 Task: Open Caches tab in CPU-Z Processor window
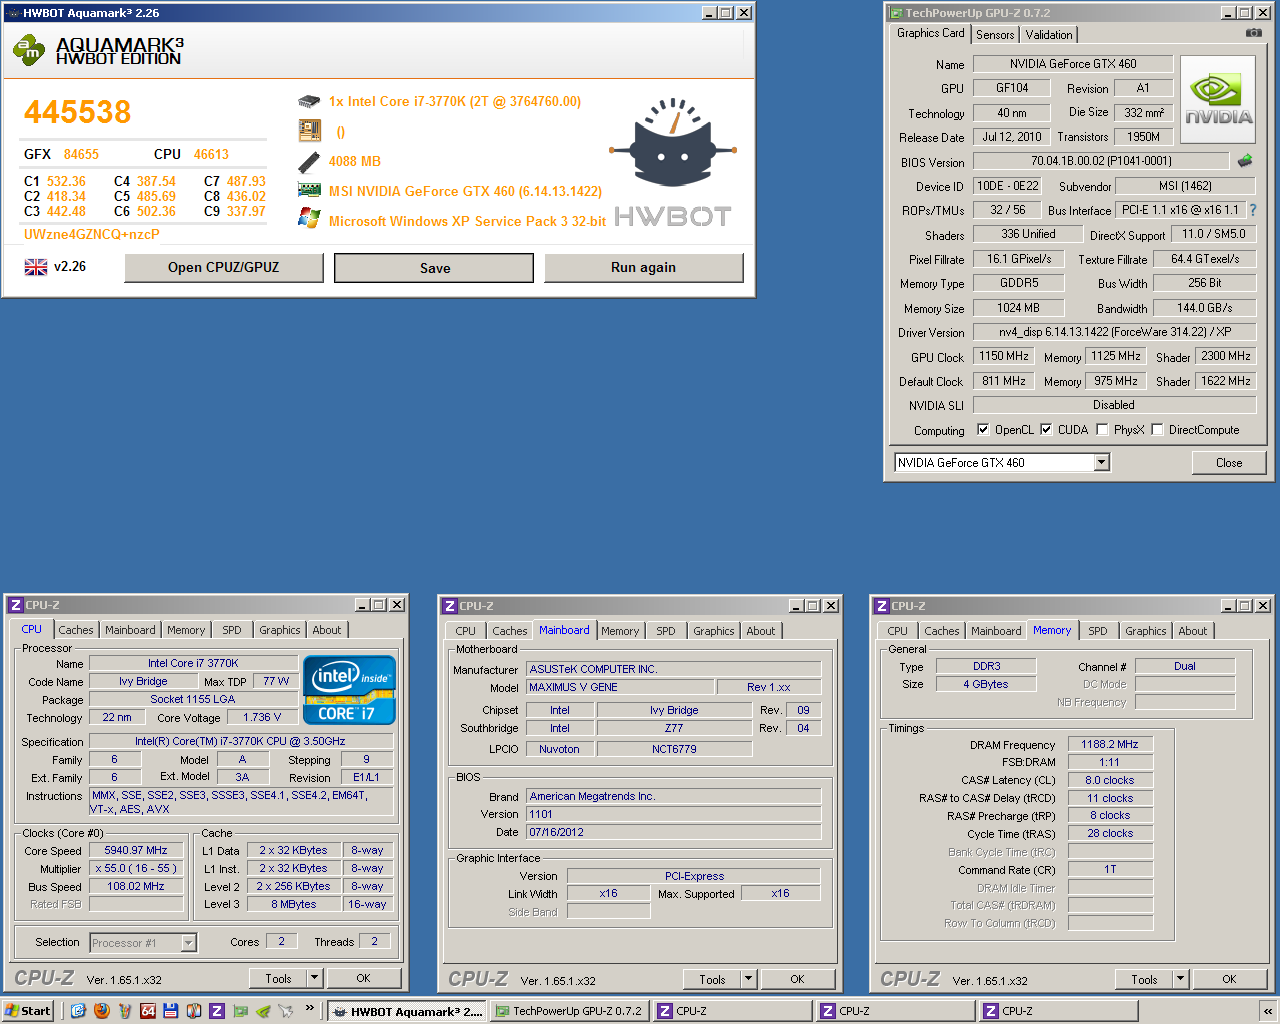76,630
